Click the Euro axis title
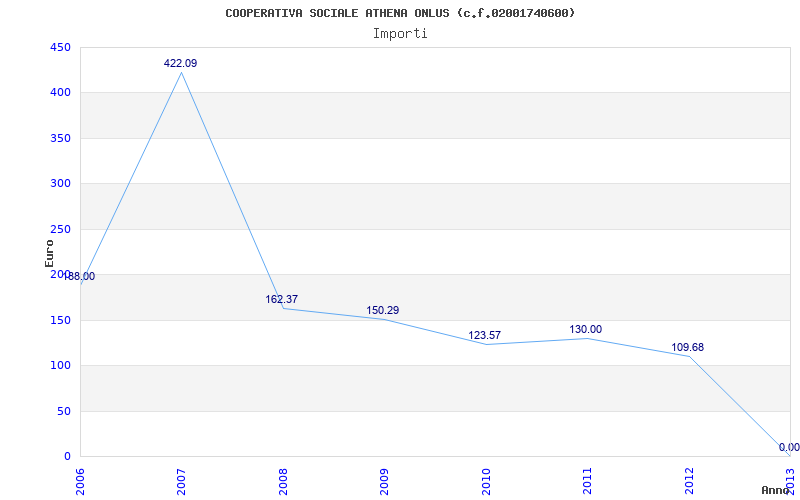This screenshot has width=800, height=500. [x=49, y=253]
